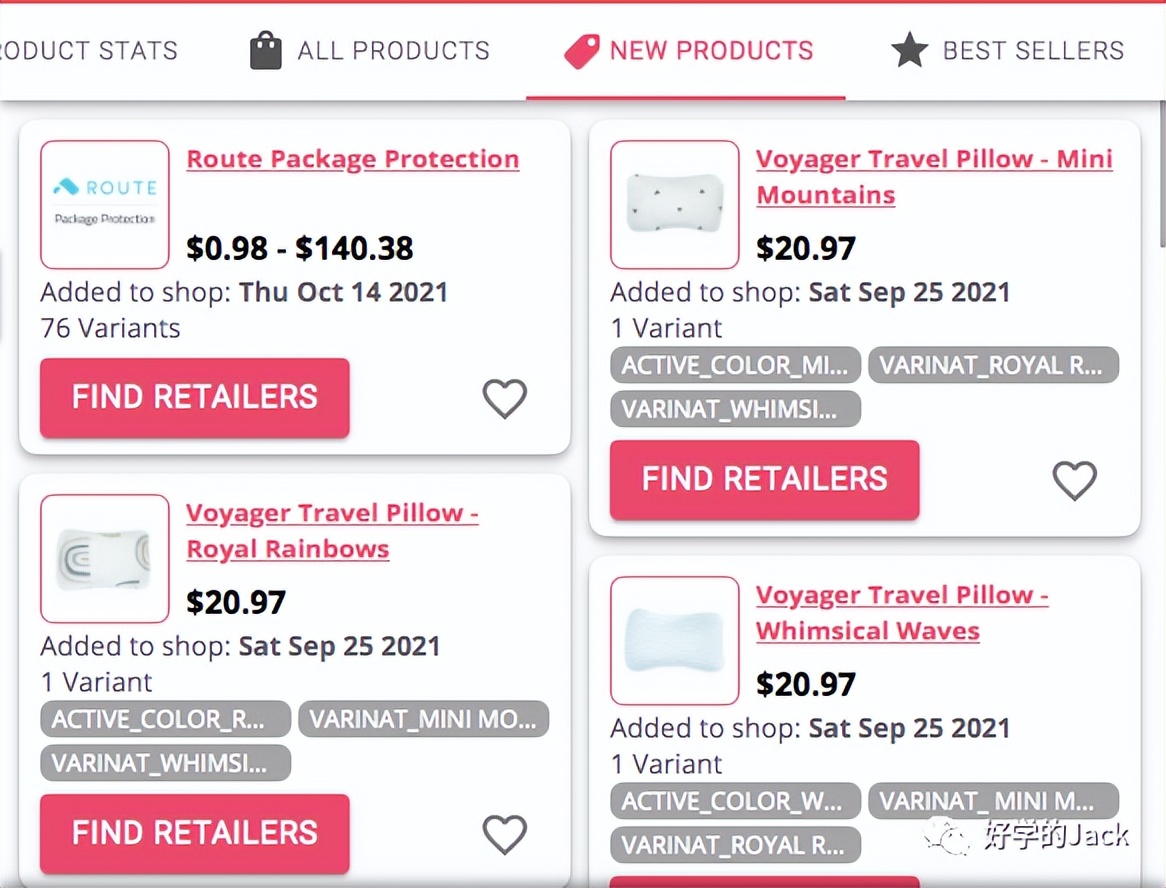Image resolution: width=1166 pixels, height=888 pixels.
Task: Click the price tag icon beside New Products
Action: point(581,50)
